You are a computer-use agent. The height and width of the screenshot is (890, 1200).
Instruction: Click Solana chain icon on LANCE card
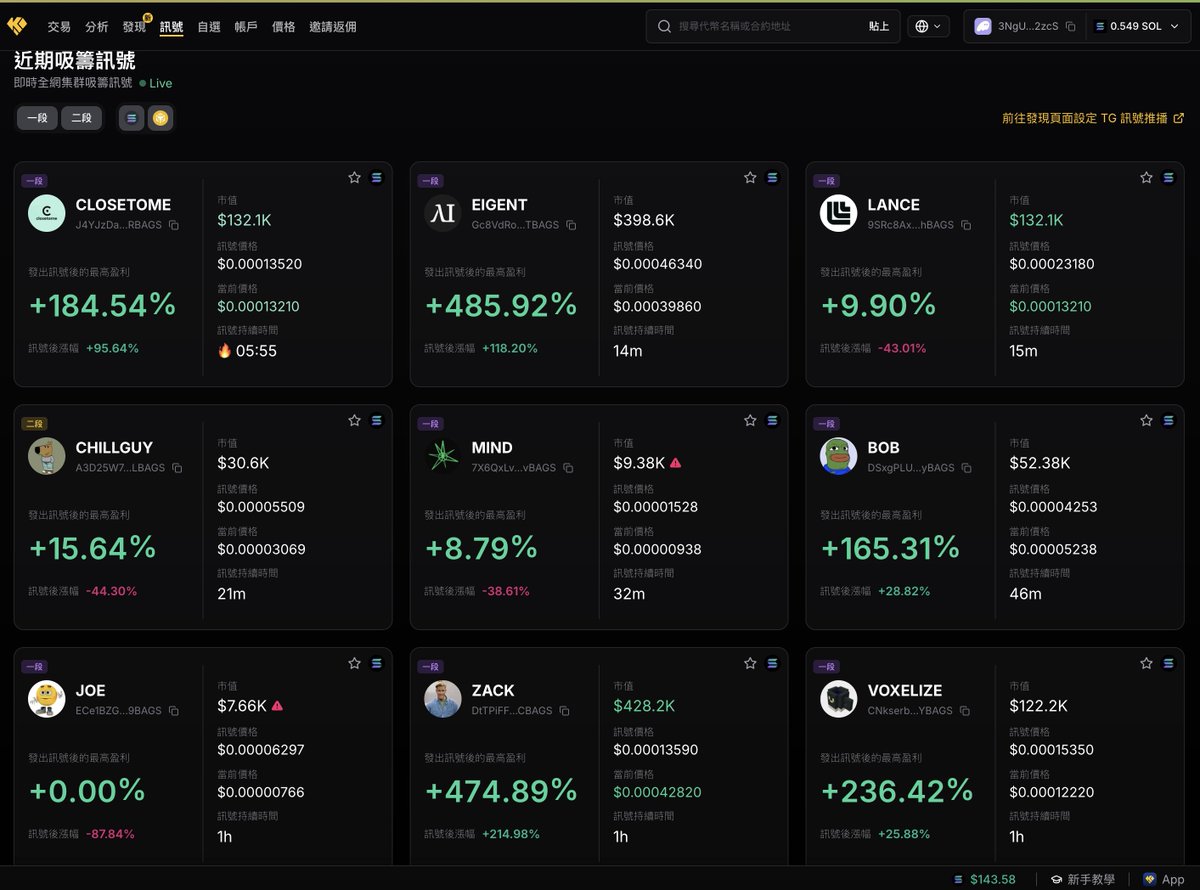[1168, 178]
